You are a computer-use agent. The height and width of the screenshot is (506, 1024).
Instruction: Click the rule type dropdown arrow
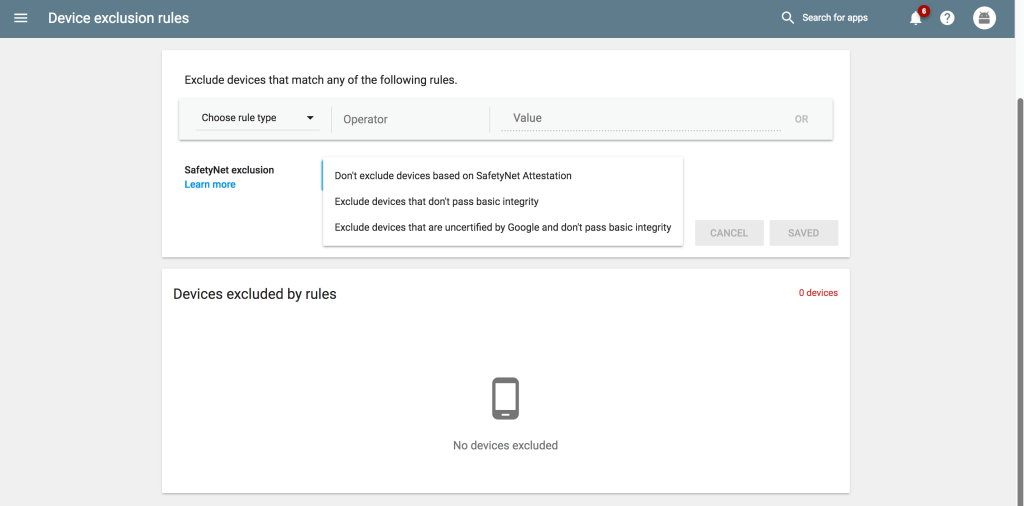pyautogui.click(x=310, y=118)
